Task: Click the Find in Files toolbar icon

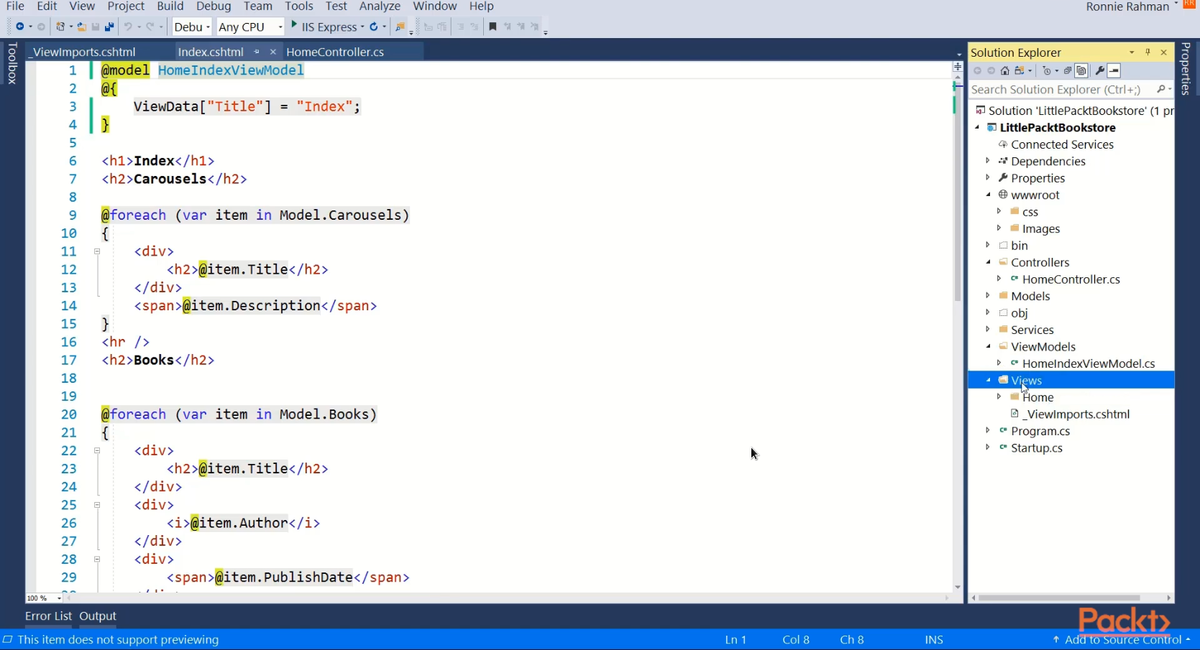Action: 400,27
